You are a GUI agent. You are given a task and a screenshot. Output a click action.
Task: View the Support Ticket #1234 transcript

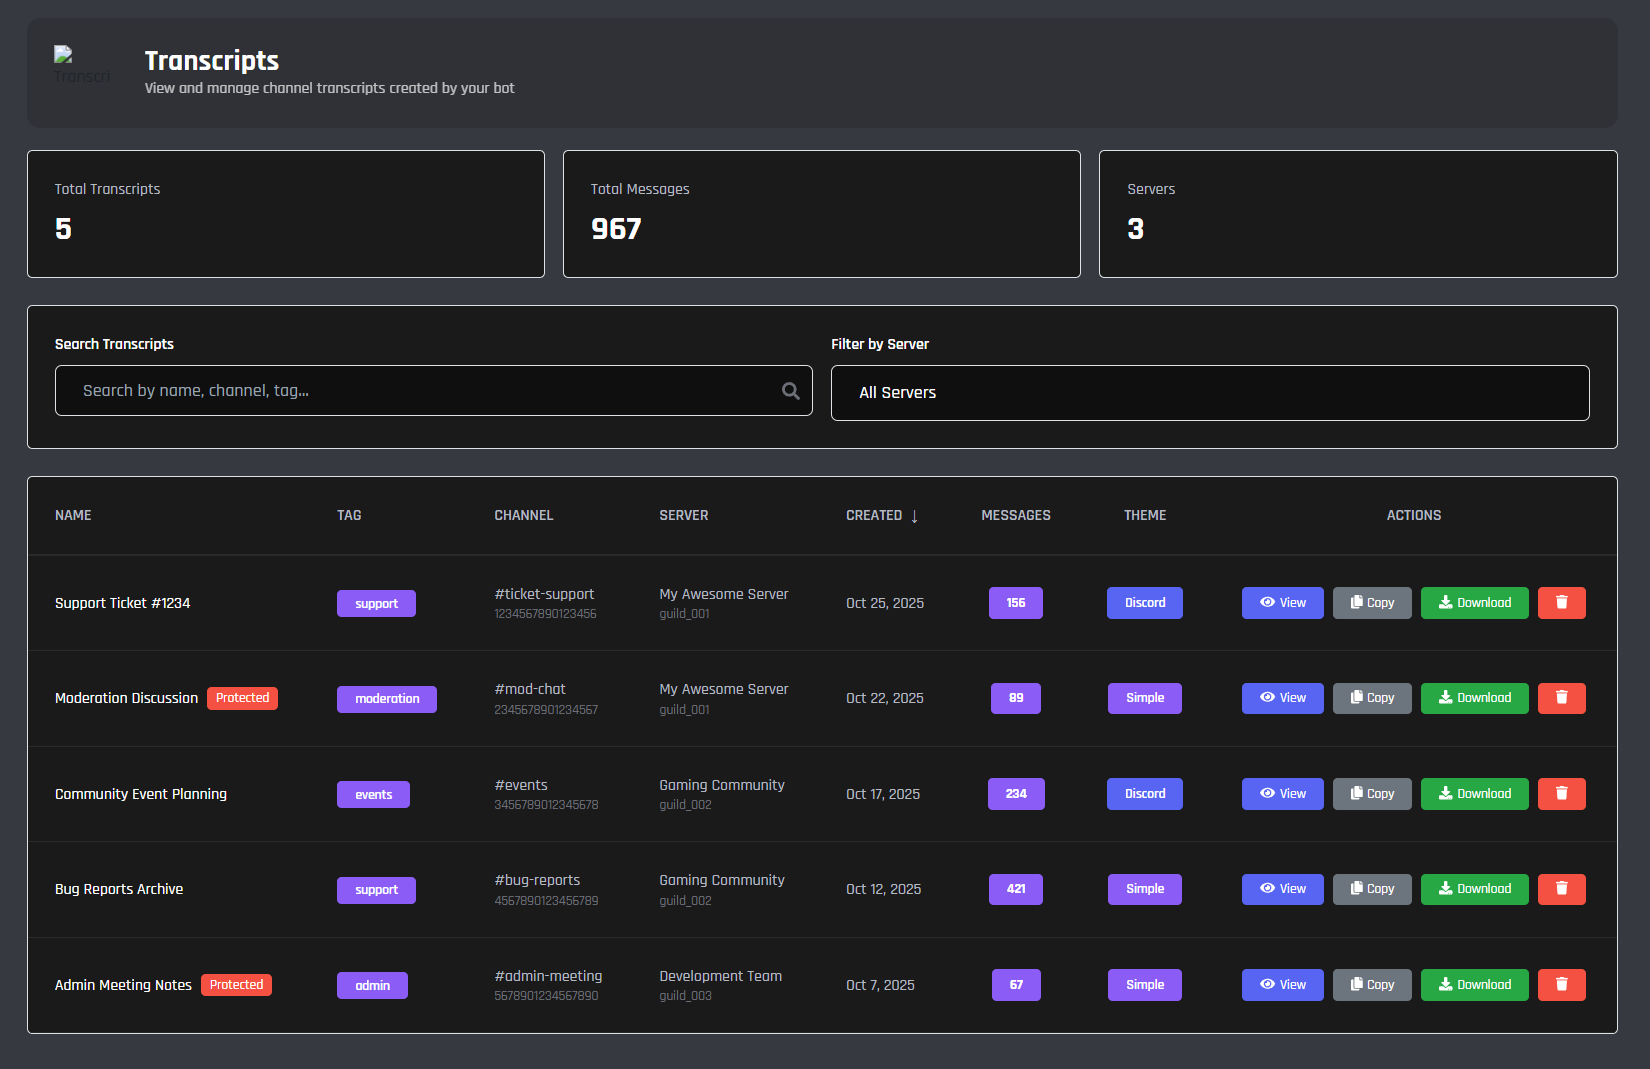tap(1282, 603)
